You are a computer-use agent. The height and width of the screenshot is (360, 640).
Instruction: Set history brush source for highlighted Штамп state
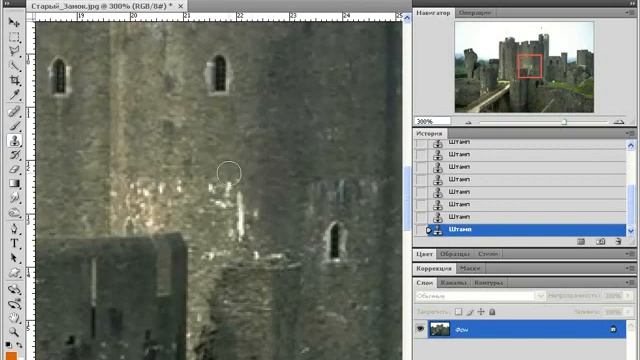point(421,229)
